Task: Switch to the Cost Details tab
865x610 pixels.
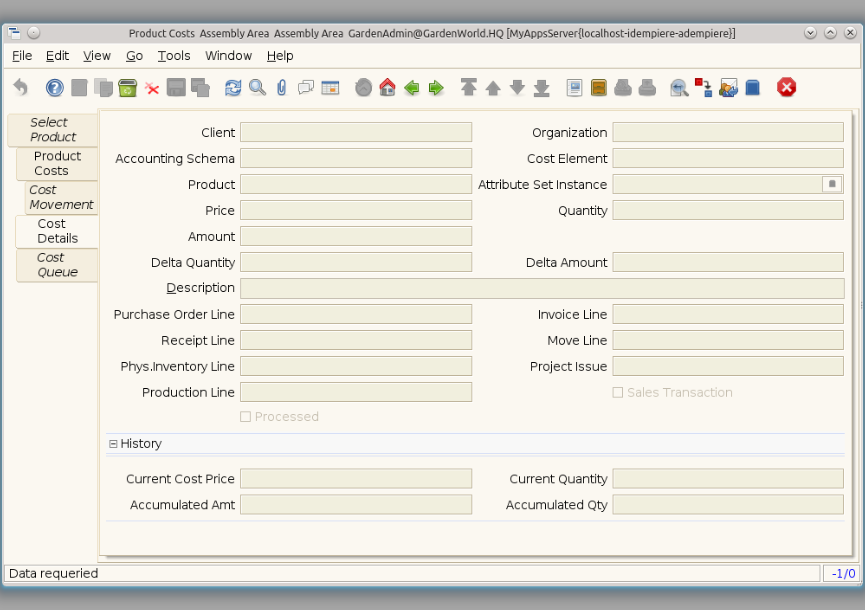Action: pyautogui.click(x=57, y=231)
